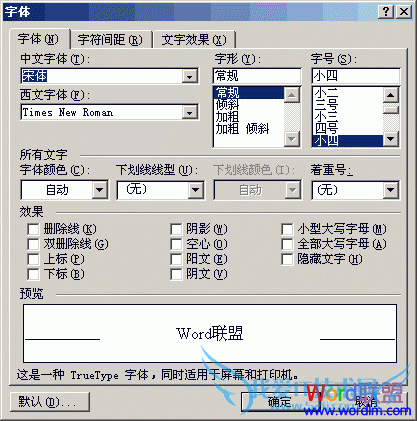Check the 阴影 shadow effect option
417x421 pixels.
point(176,229)
